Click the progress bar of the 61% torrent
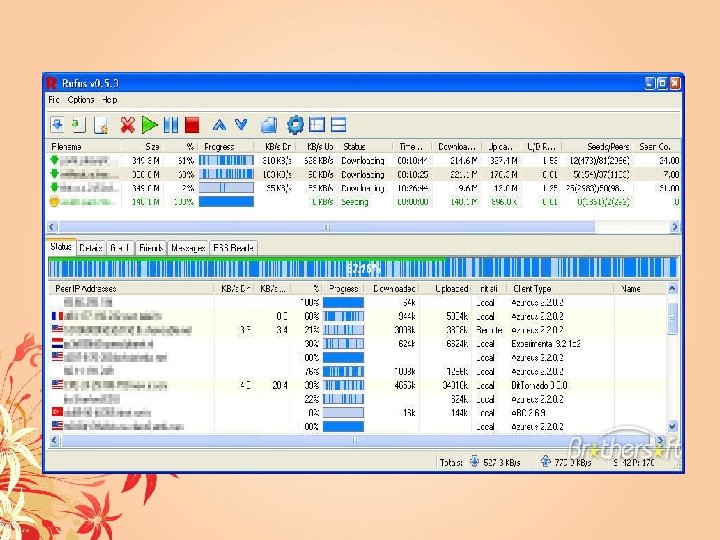This screenshot has width=720, height=540. (x=226, y=160)
